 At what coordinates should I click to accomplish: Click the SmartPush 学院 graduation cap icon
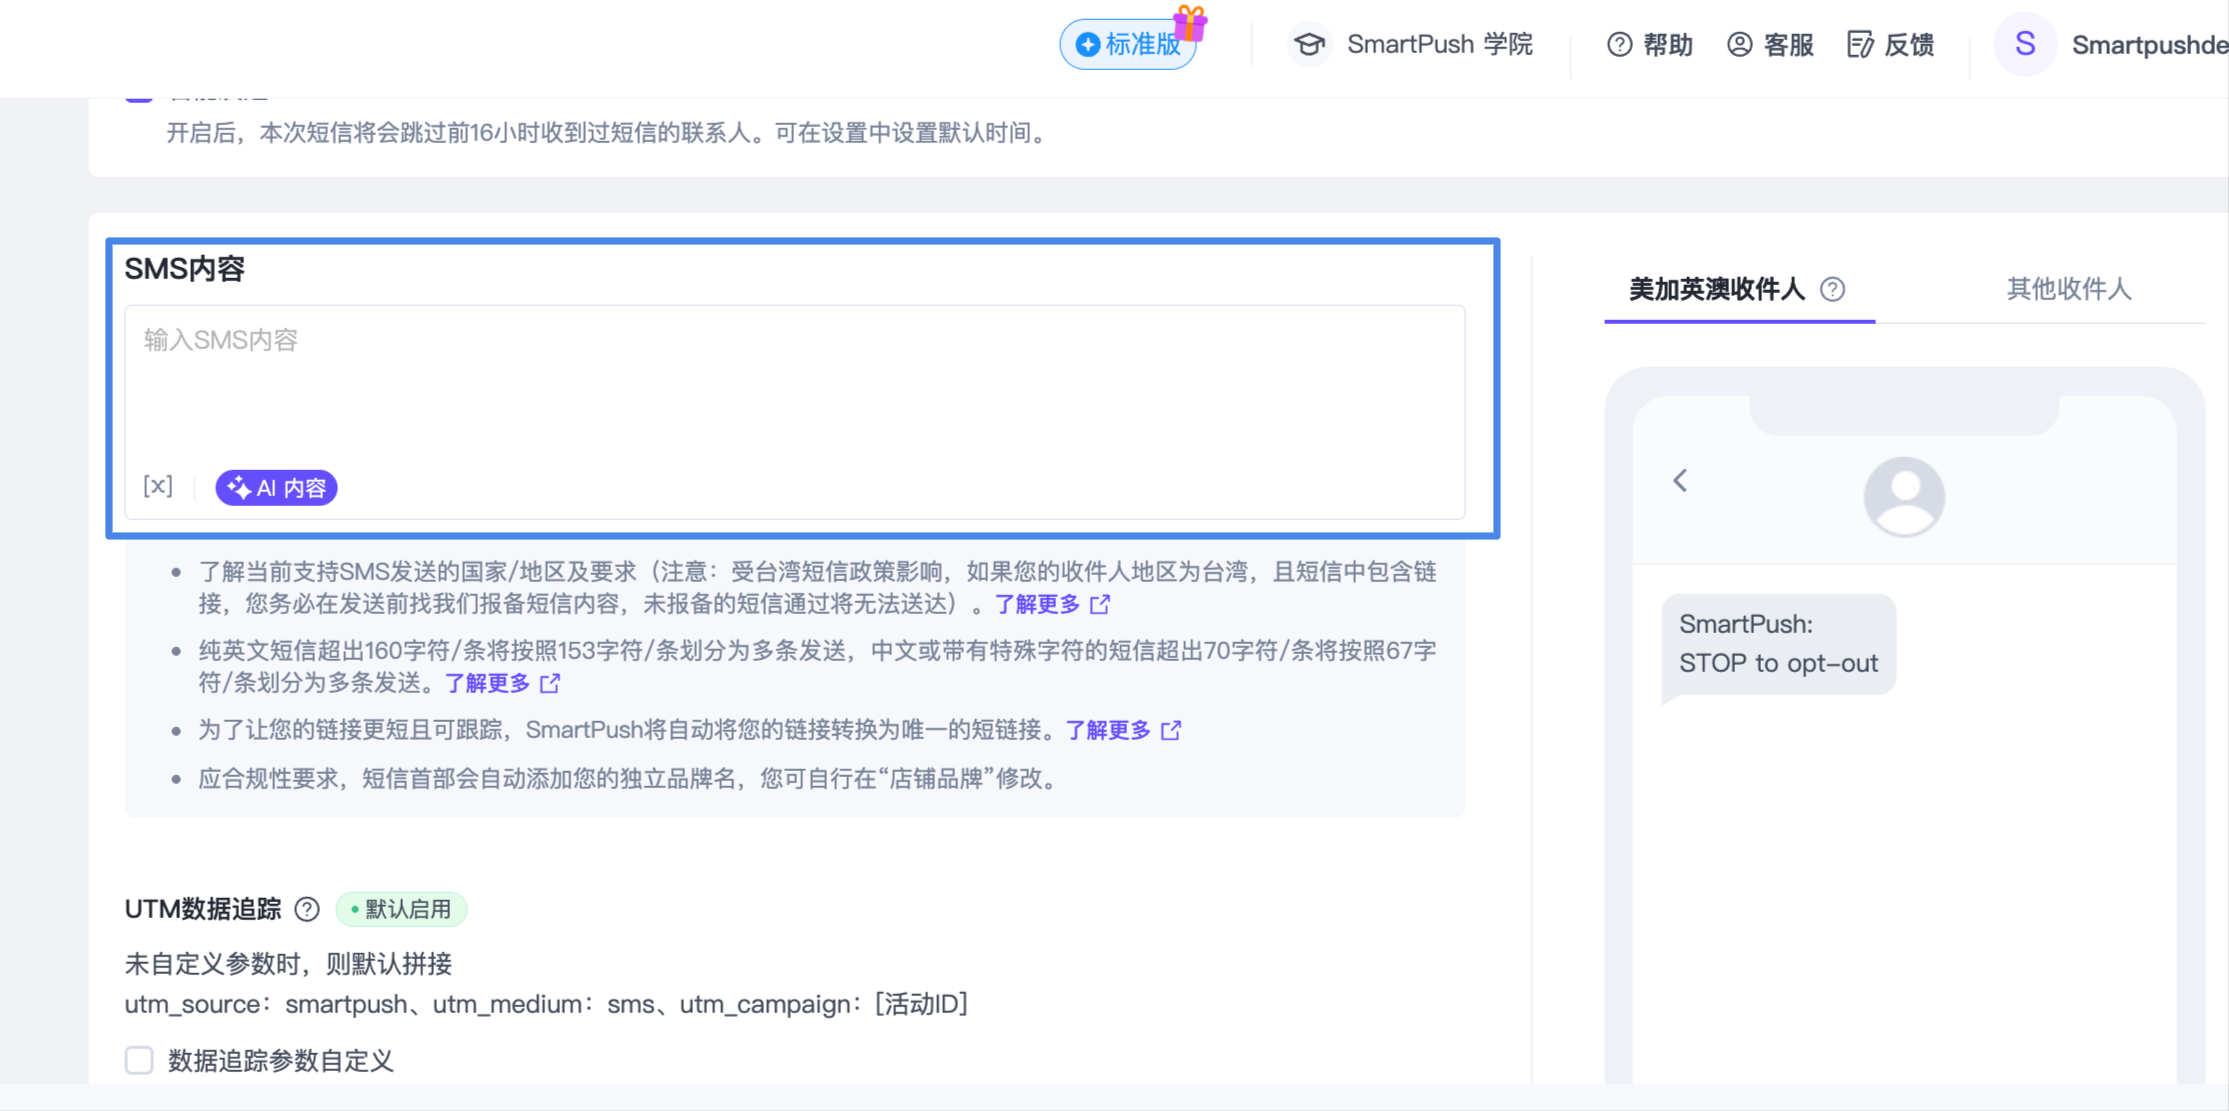pyautogui.click(x=1309, y=45)
